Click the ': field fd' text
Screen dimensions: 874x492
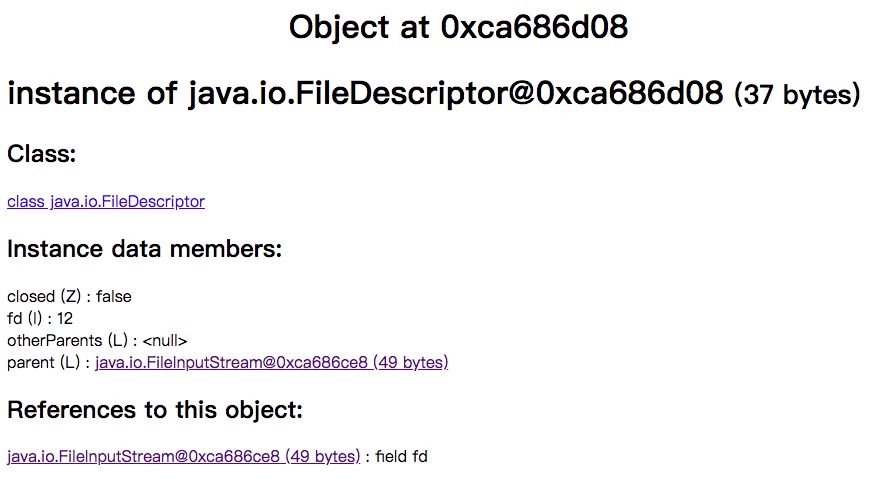click(x=401, y=457)
